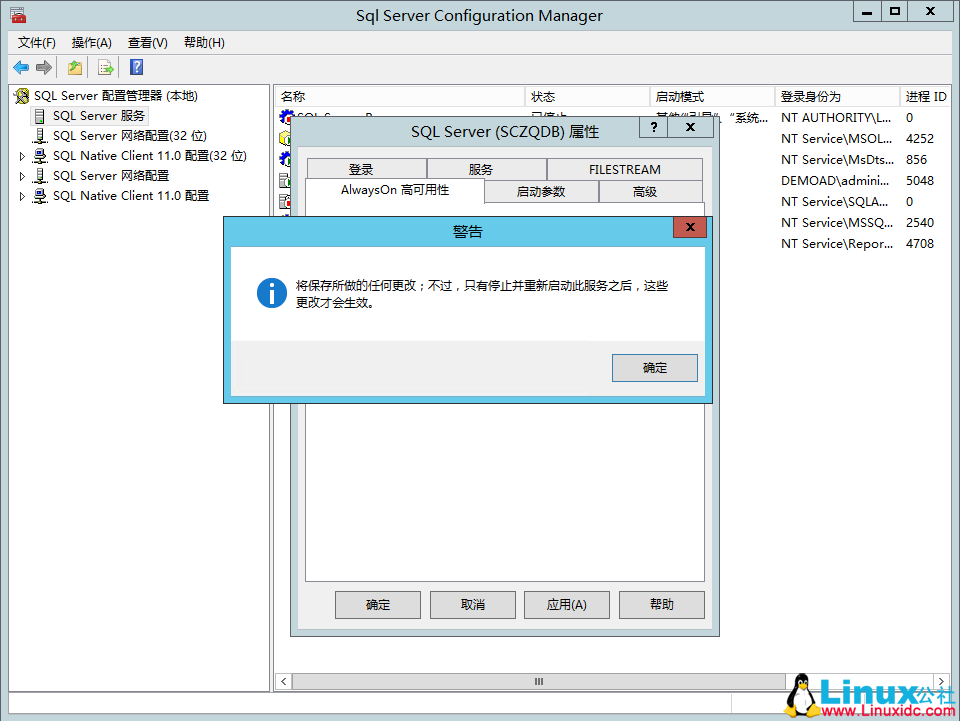This screenshot has height=721, width=960.
Task: Open SQL Server 配置管理器 root icon
Action: pyautogui.click(x=22, y=96)
